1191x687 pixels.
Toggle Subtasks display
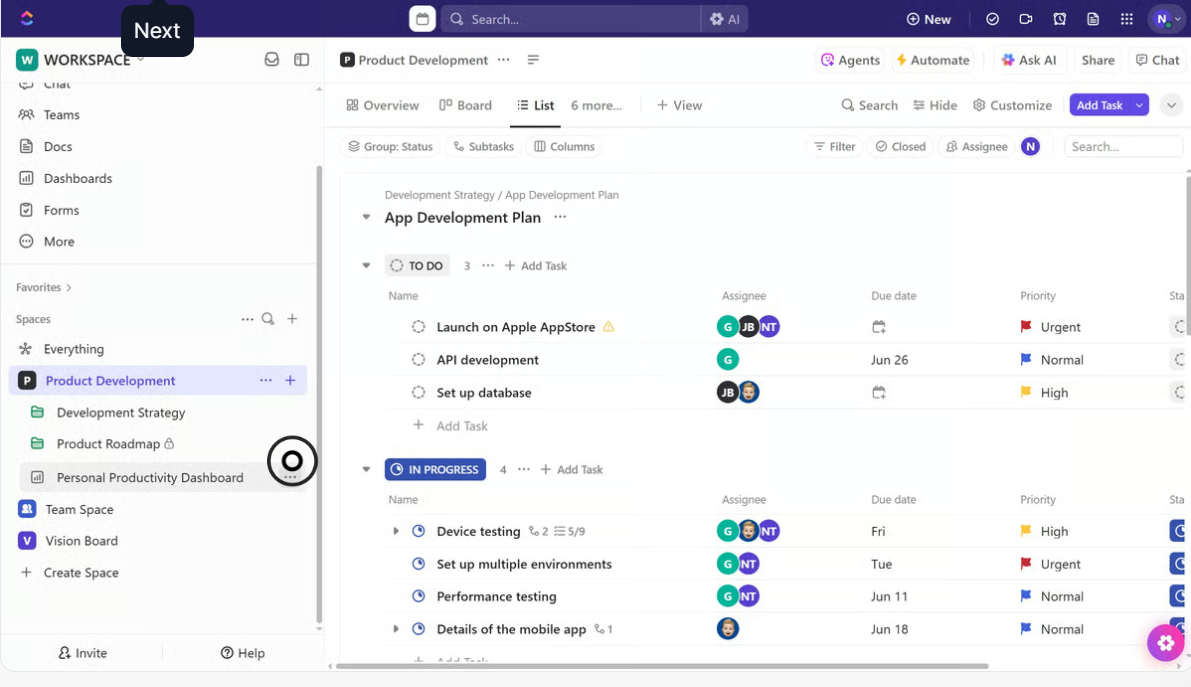[484, 147]
